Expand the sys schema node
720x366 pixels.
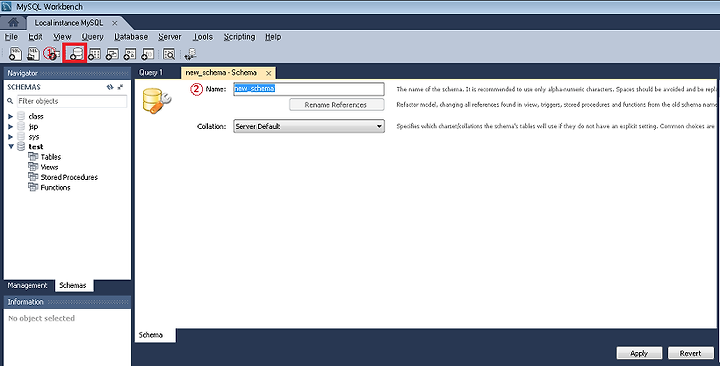[x=11, y=137]
